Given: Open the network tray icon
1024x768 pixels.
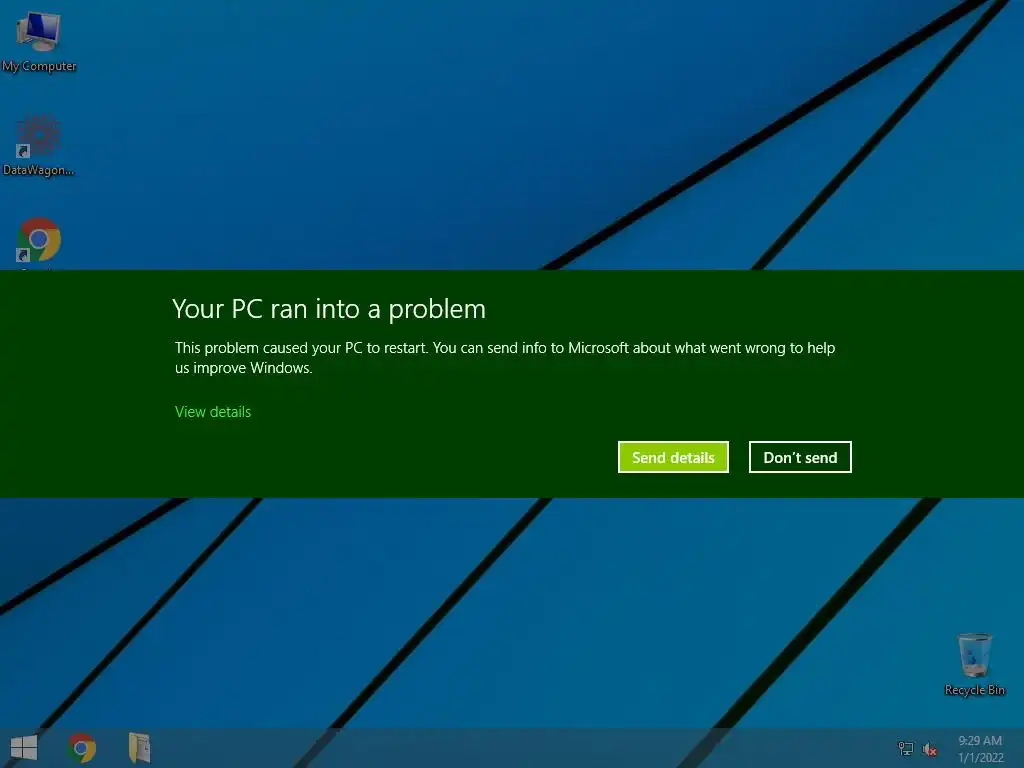Looking at the screenshot, I should click(906, 748).
